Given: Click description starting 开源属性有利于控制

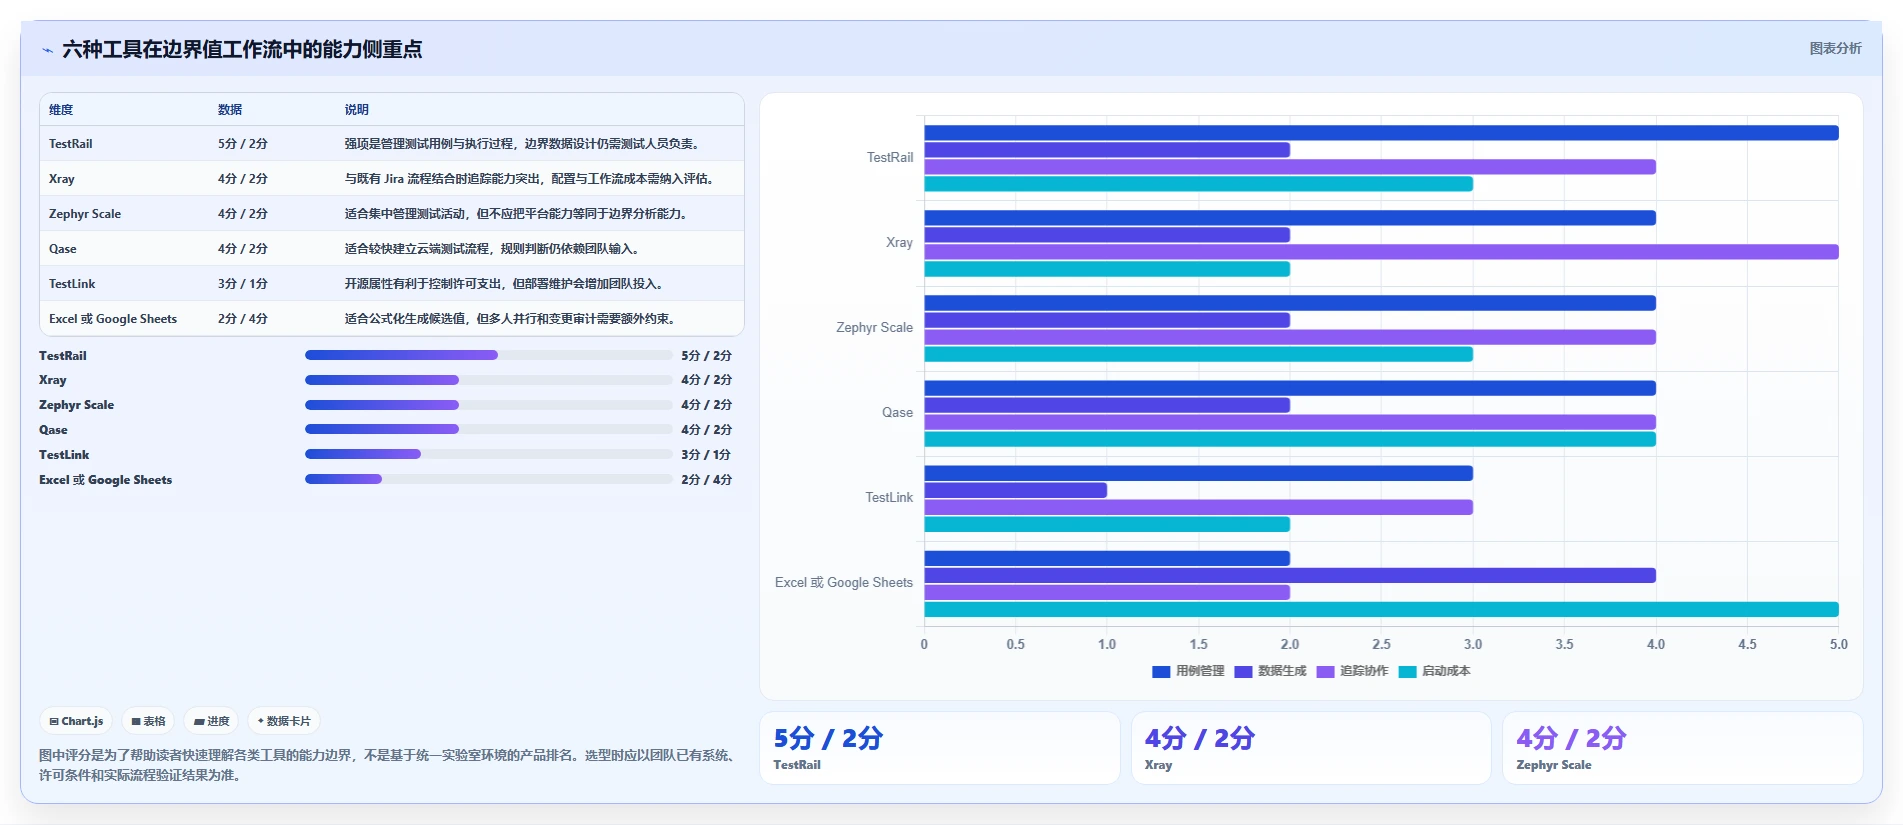Looking at the screenshot, I should coord(504,284).
